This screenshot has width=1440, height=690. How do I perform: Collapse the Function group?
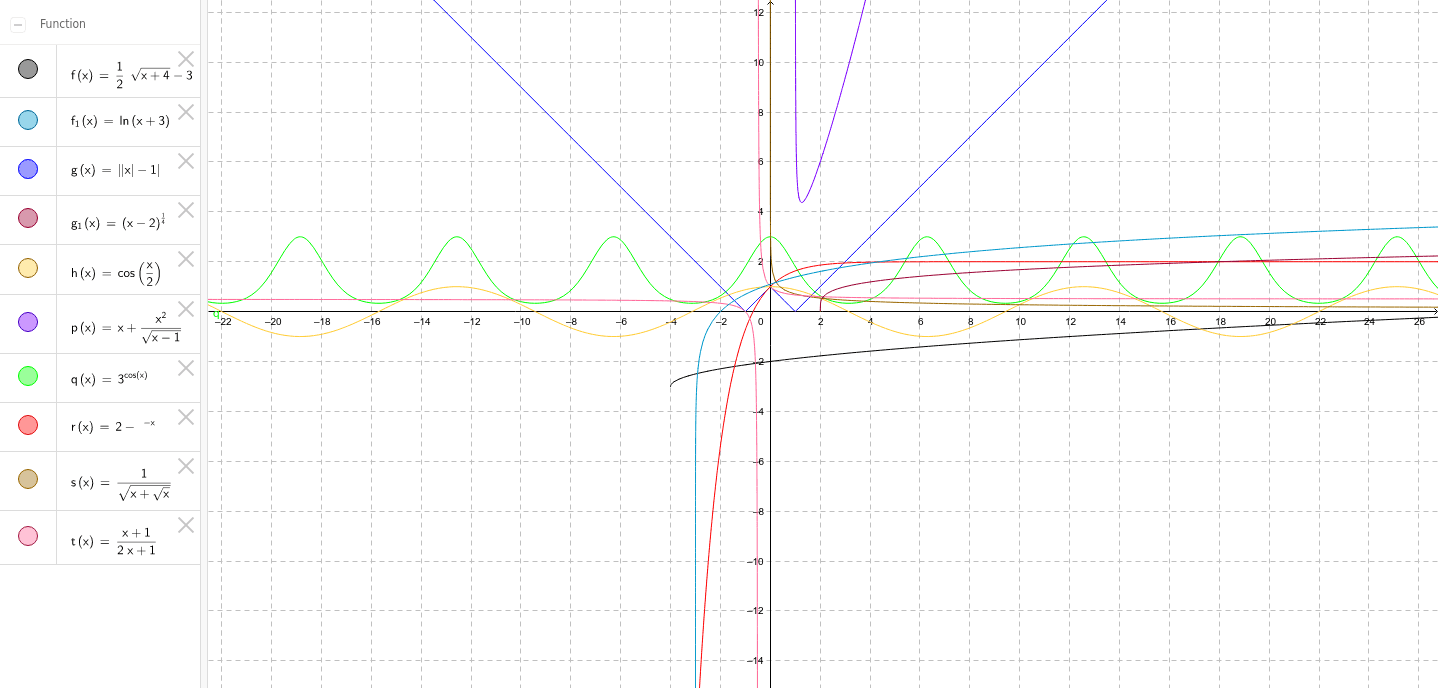(x=18, y=24)
